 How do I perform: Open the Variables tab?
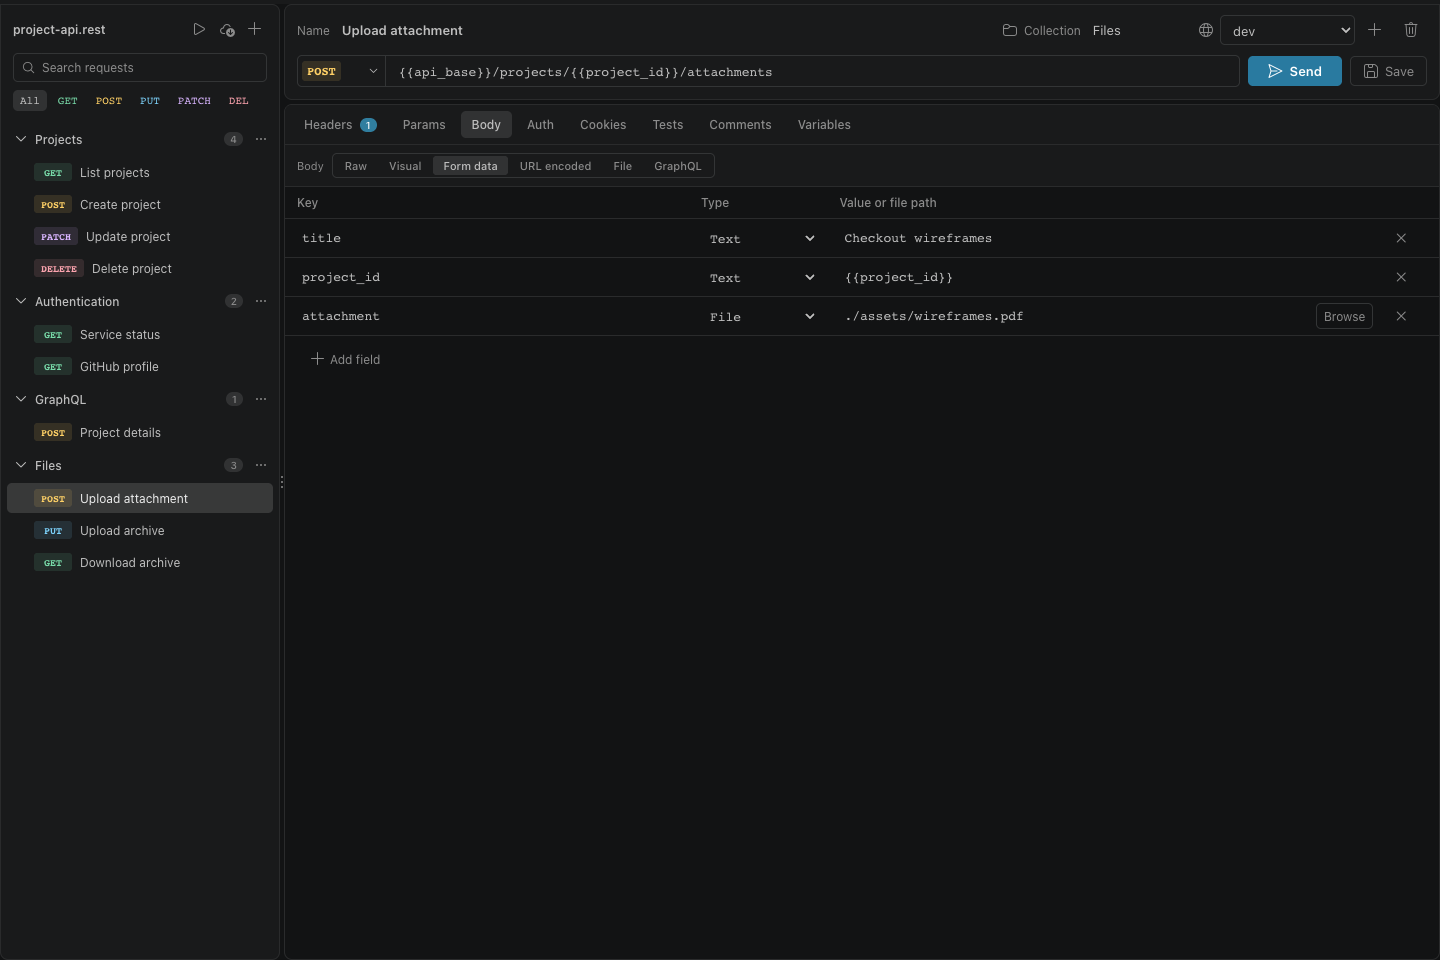pos(824,124)
